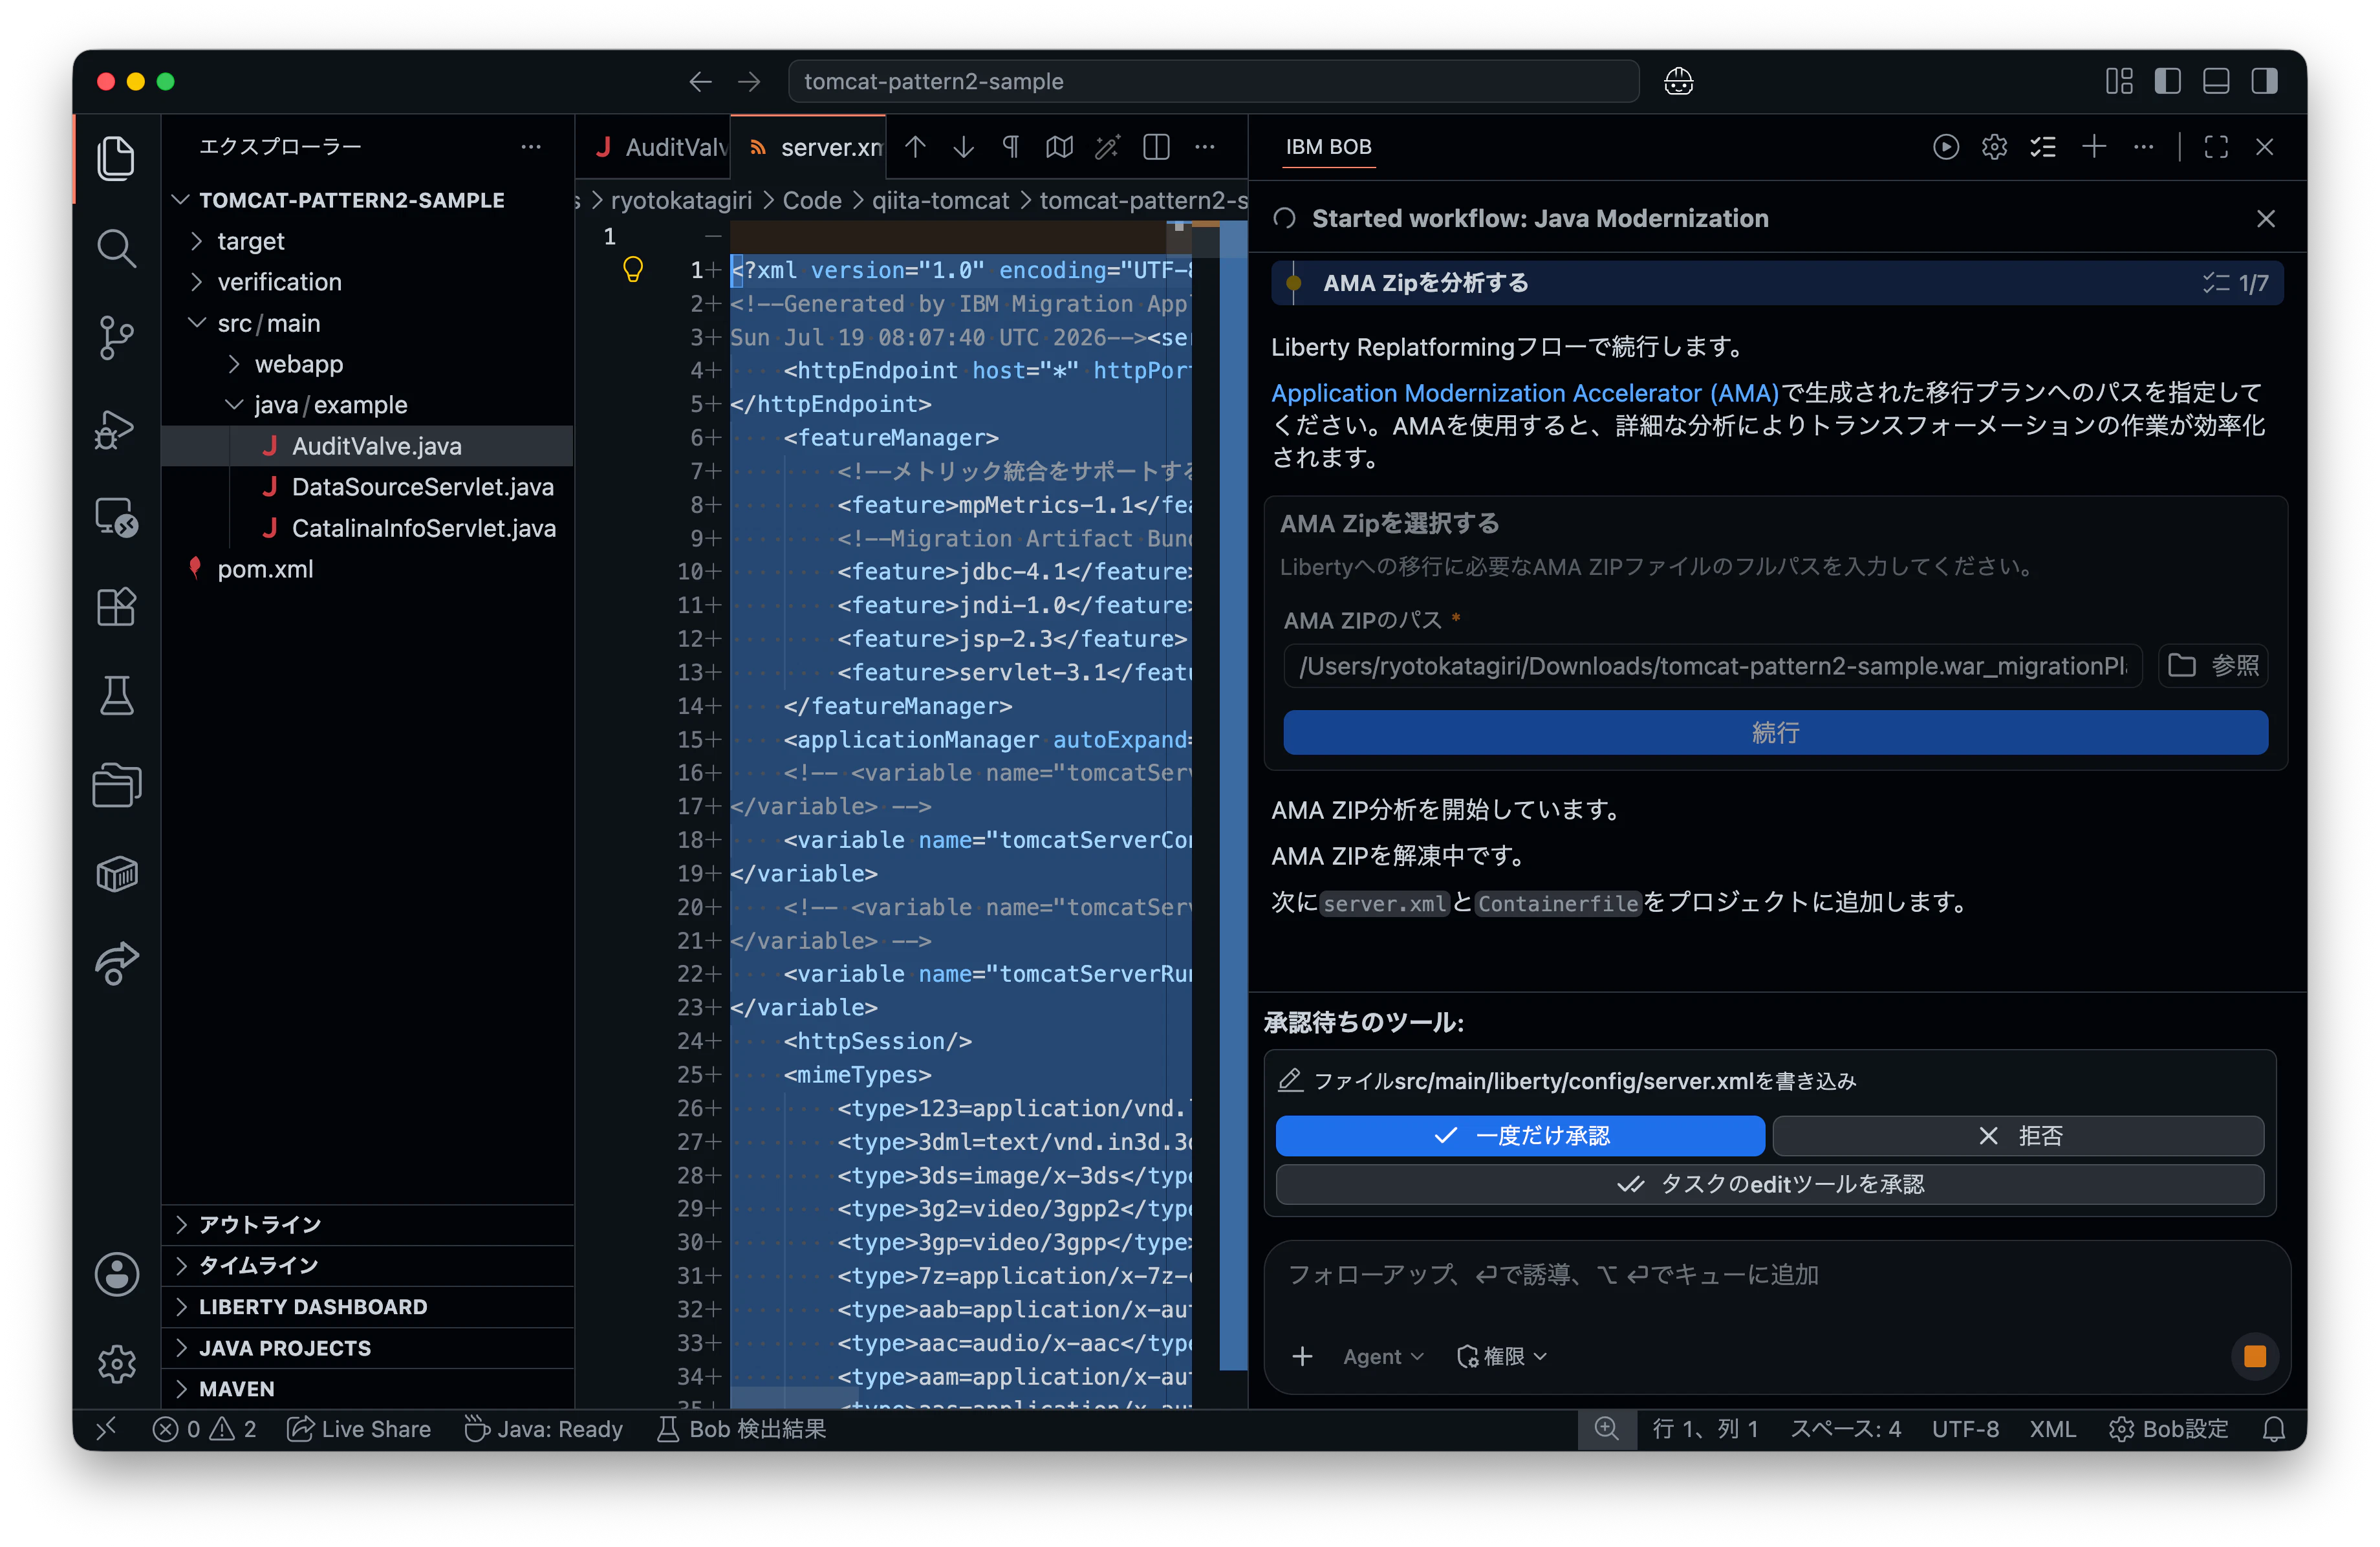Open the Search view in activity bar
The width and height of the screenshot is (2380, 1547).
[x=116, y=248]
